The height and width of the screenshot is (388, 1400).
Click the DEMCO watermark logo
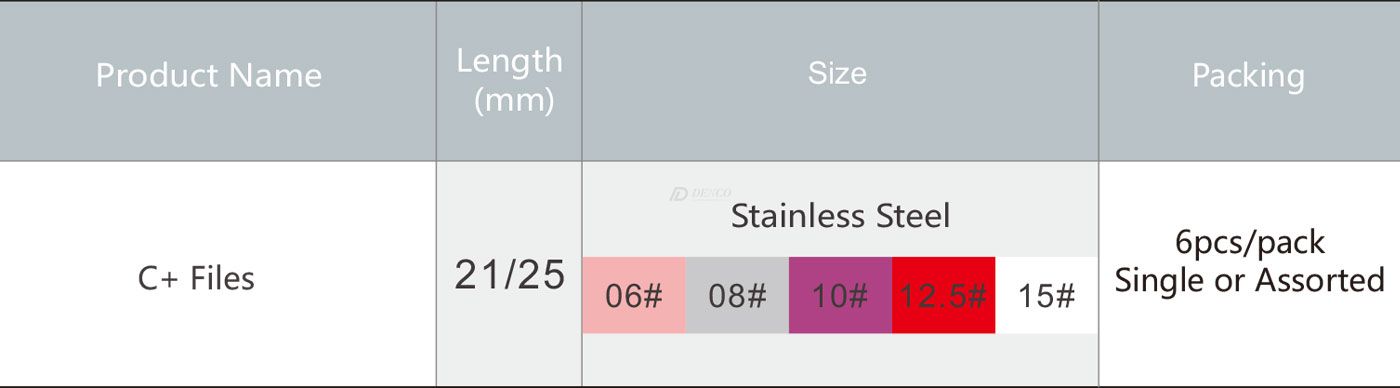click(700, 193)
